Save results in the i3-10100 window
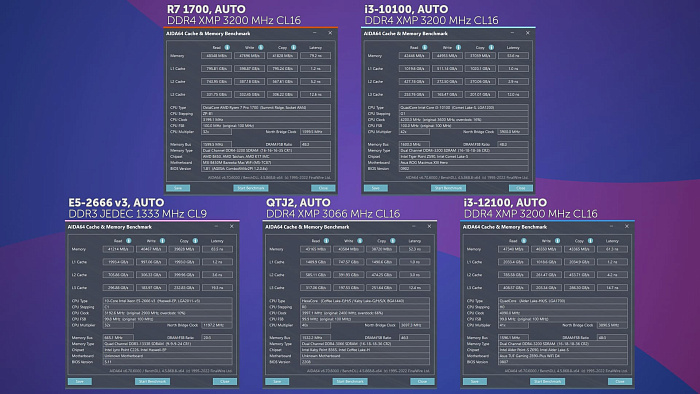This screenshot has height=394, width=700. tap(375, 188)
